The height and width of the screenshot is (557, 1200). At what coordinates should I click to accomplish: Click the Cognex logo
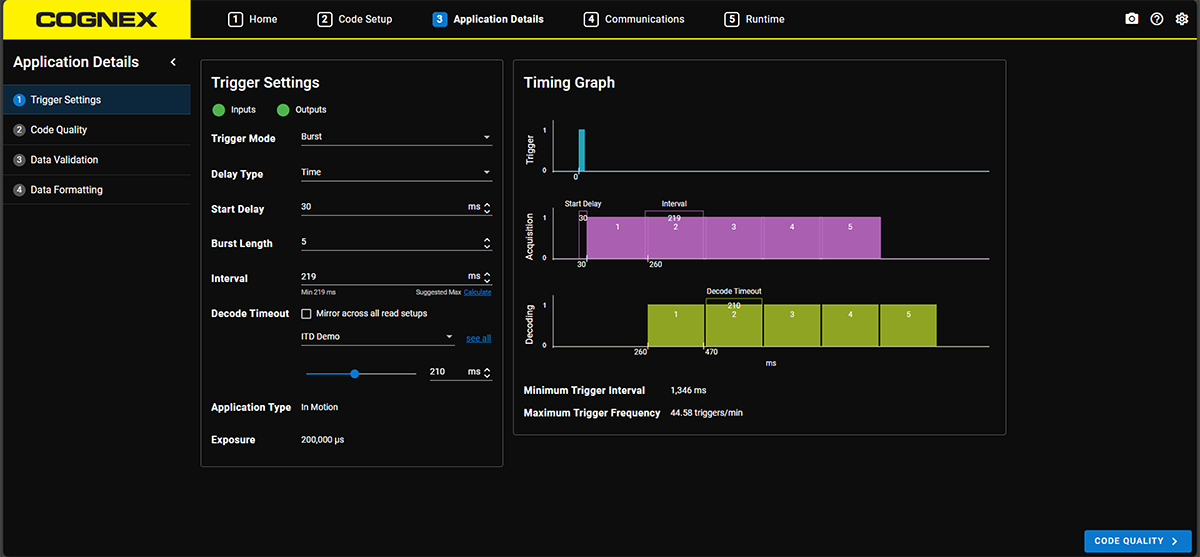[95, 19]
